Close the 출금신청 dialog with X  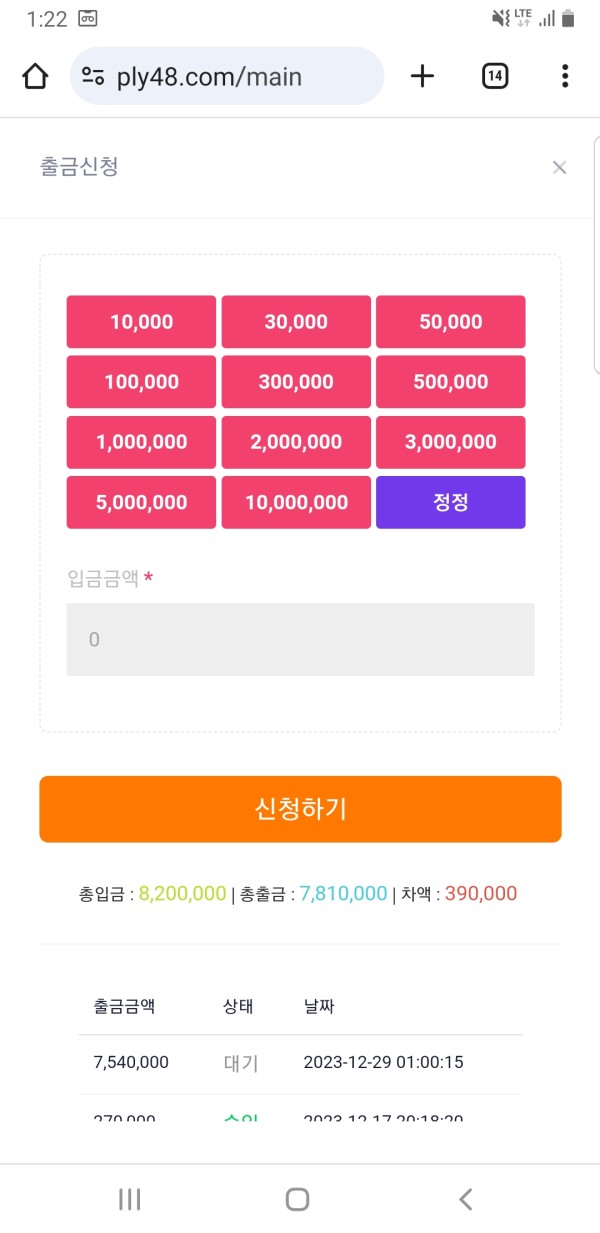[559, 167]
